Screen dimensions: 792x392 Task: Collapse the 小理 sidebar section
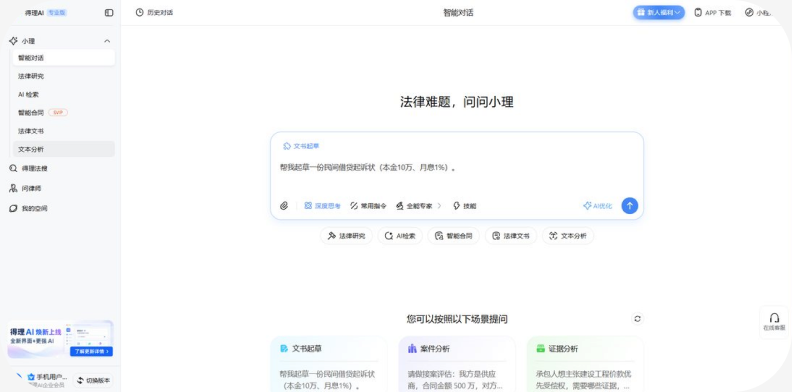(x=107, y=41)
